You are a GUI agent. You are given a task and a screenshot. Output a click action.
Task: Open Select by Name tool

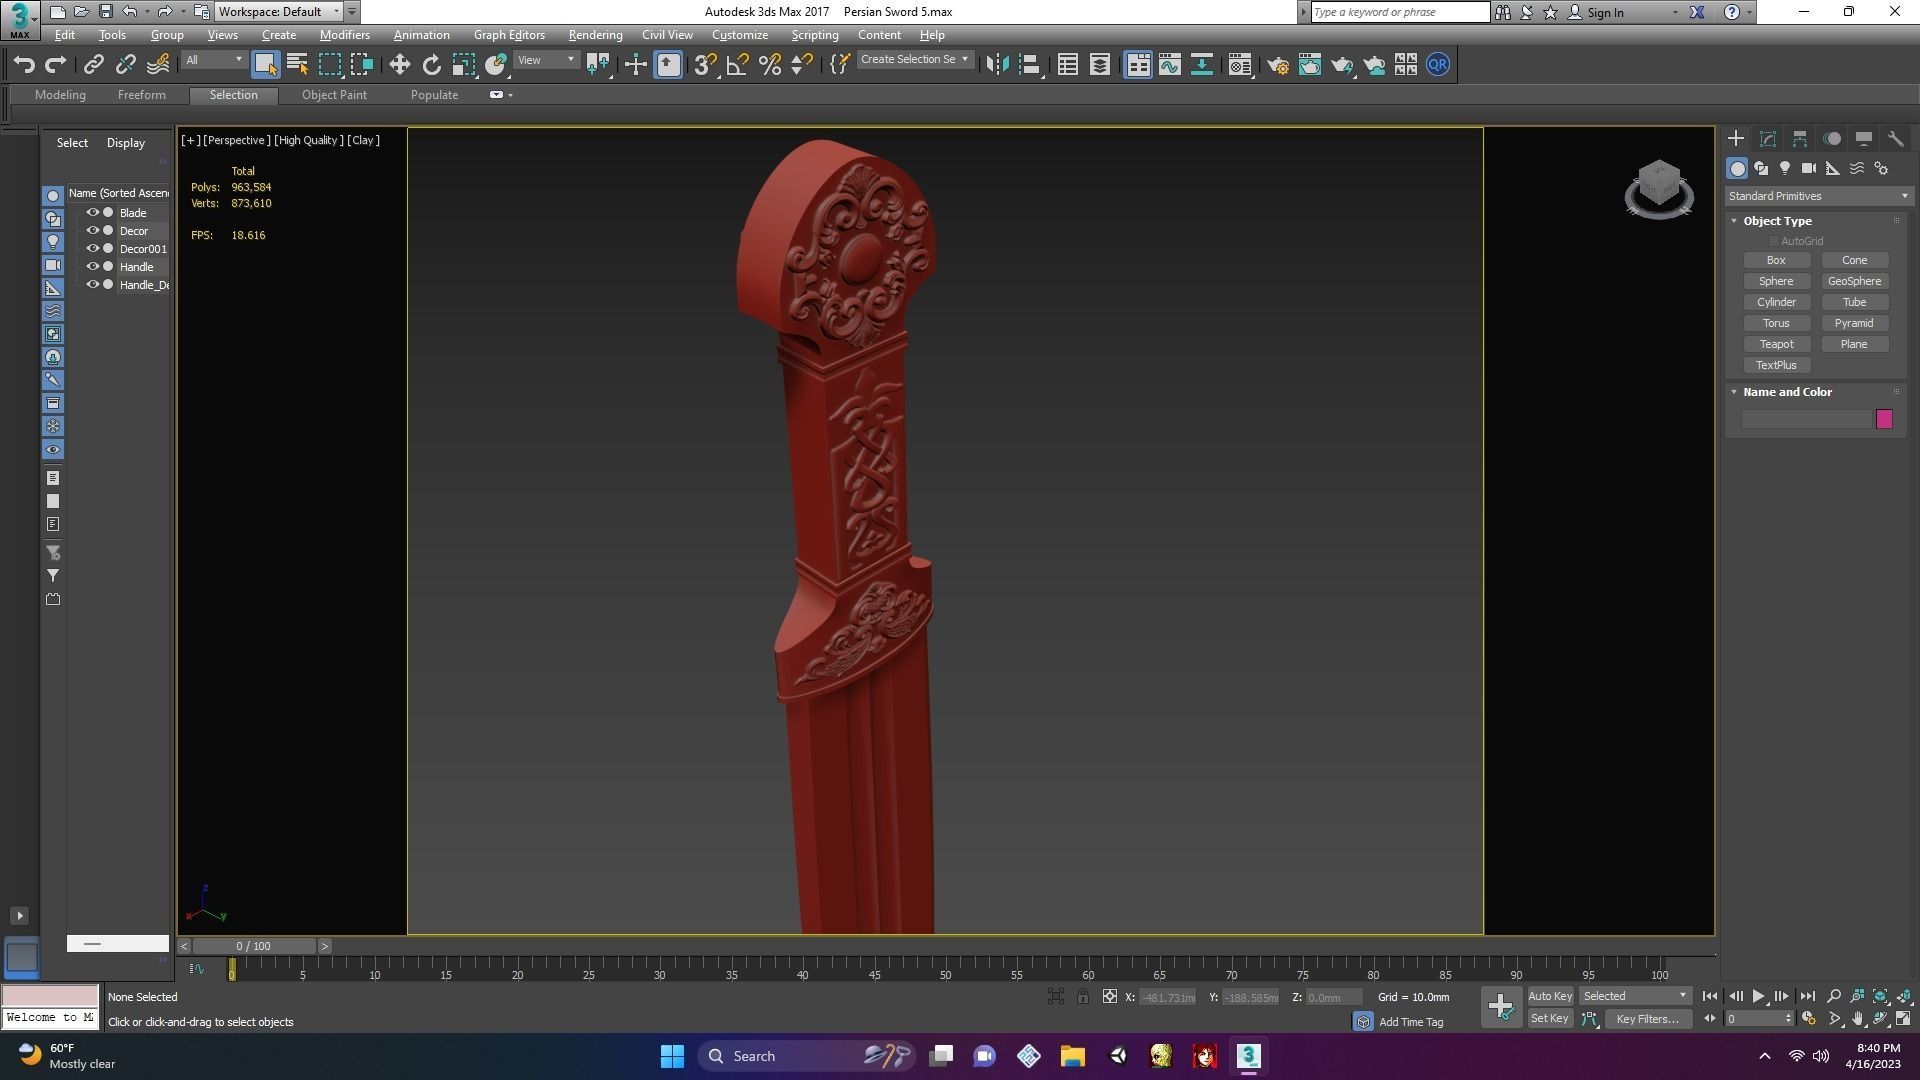[297, 65]
